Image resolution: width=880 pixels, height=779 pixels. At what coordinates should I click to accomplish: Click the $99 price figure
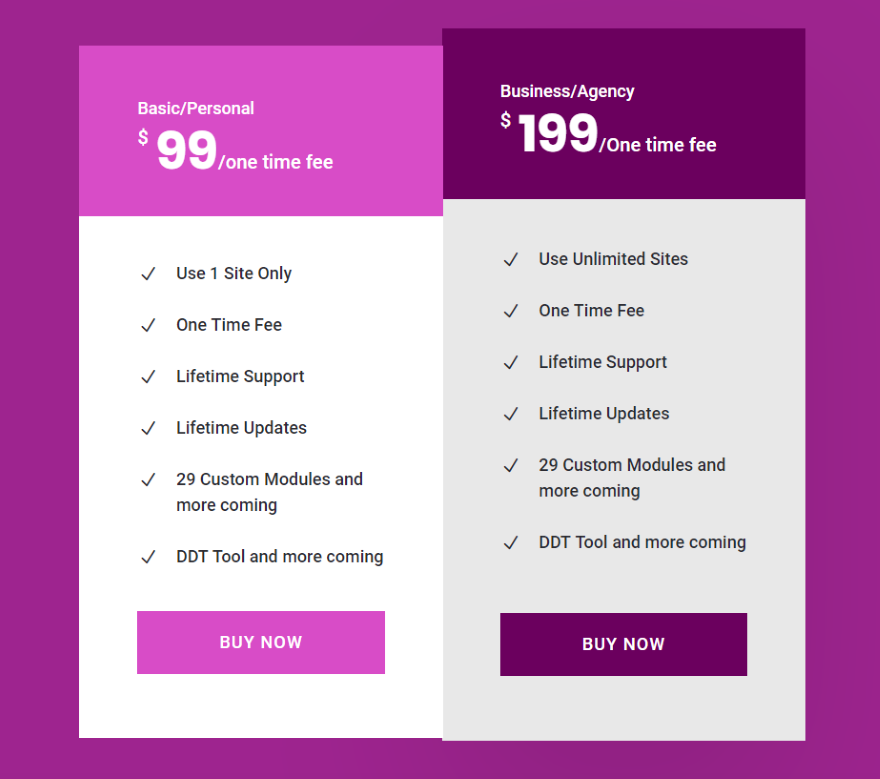tap(187, 152)
